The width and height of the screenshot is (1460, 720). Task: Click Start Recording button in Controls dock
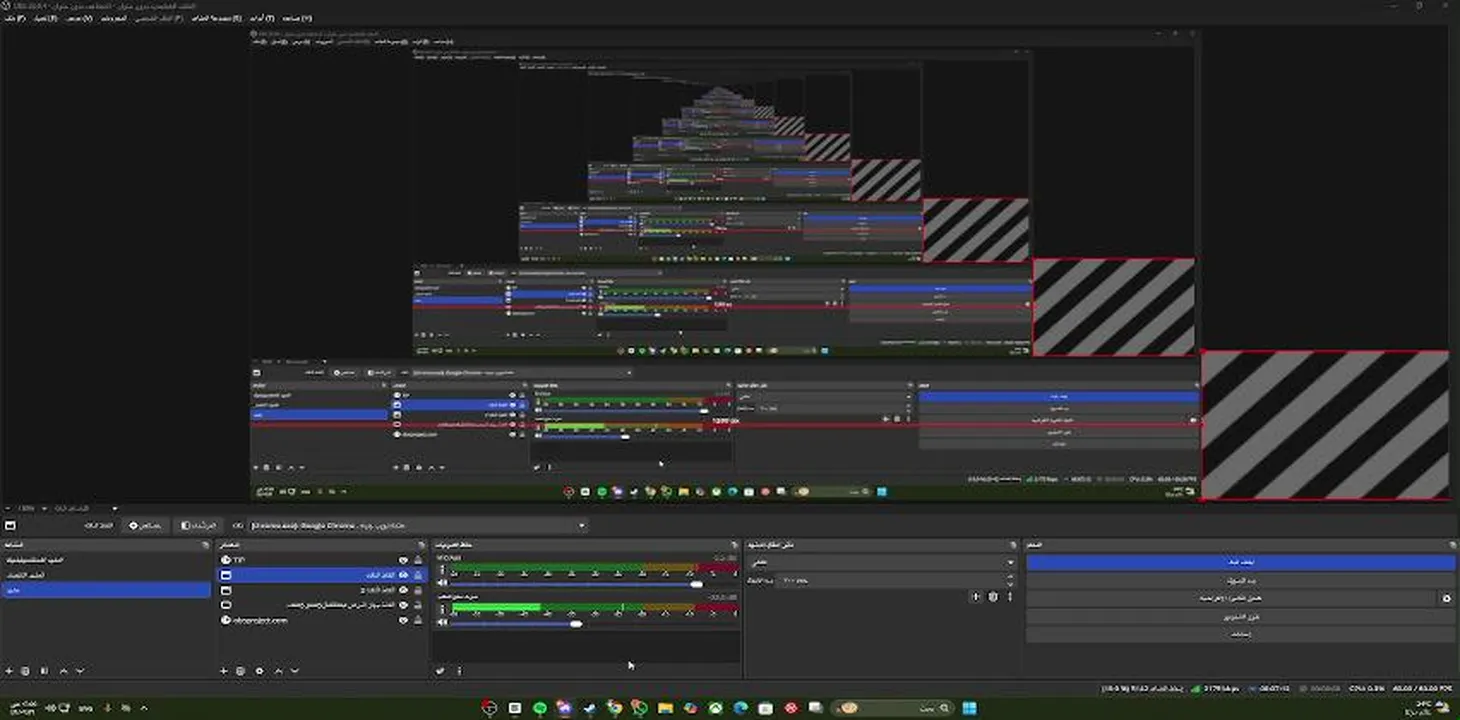click(1240, 581)
